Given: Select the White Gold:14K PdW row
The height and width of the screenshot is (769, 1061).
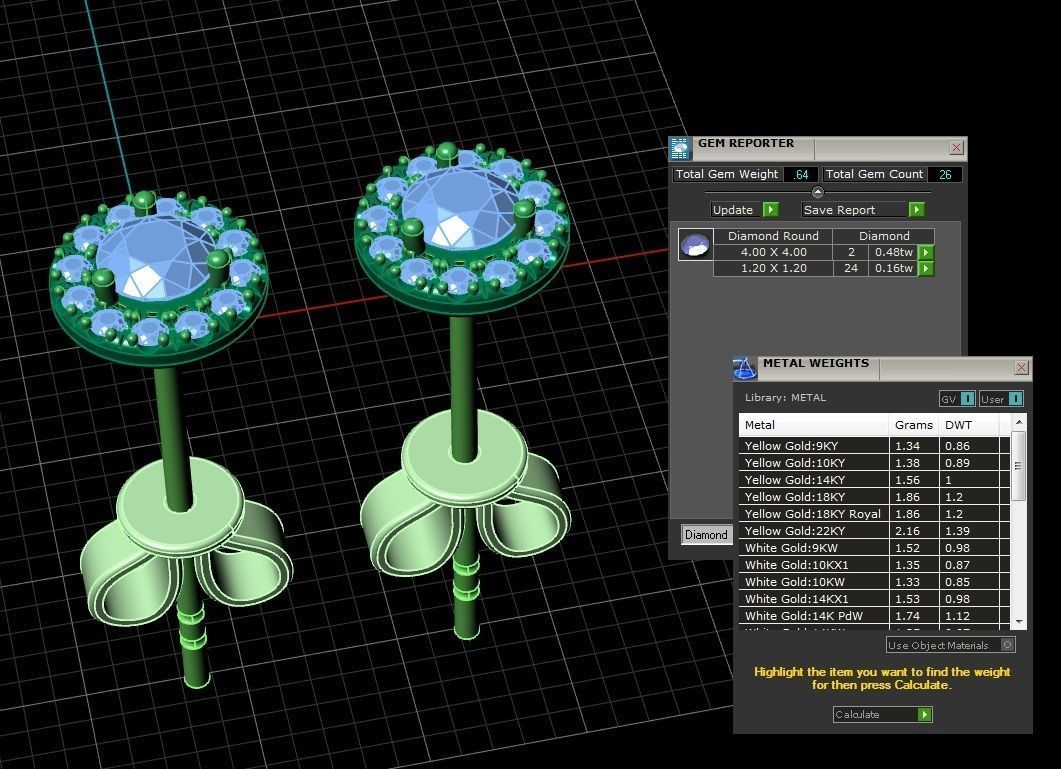Looking at the screenshot, I should click(x=875, y=616).
